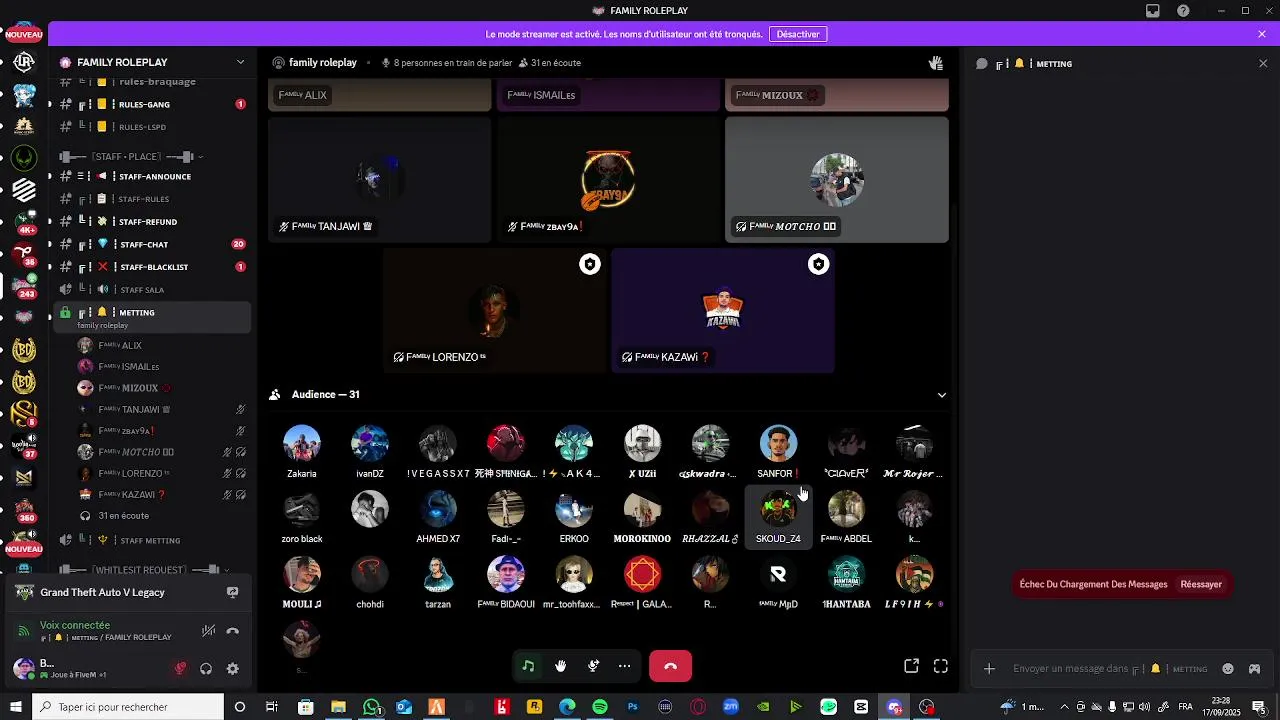
Task: Click tarzan audience avatar
Action: click(x=438, y=575)
